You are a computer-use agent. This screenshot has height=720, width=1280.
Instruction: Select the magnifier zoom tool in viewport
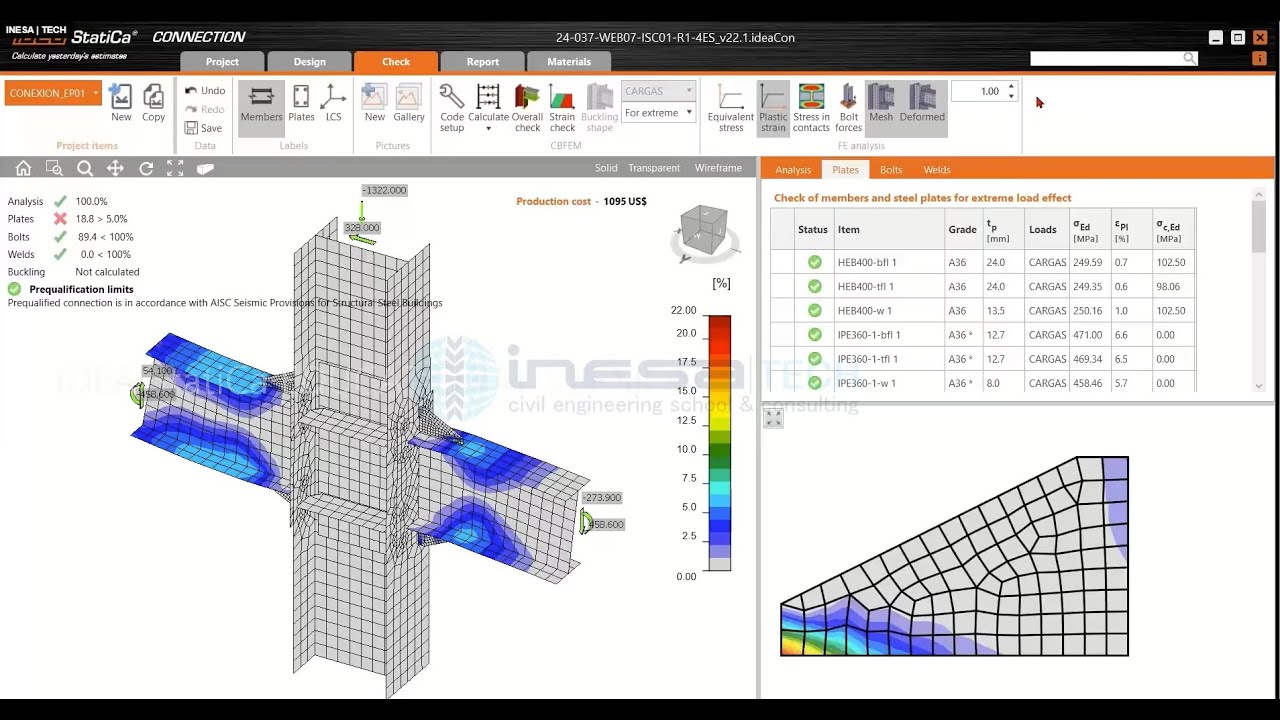coord(85,168)
